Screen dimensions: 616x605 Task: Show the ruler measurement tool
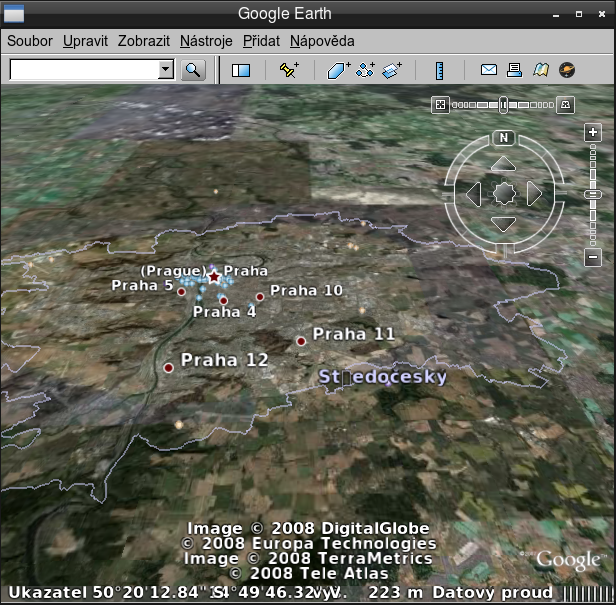(440, 71)
